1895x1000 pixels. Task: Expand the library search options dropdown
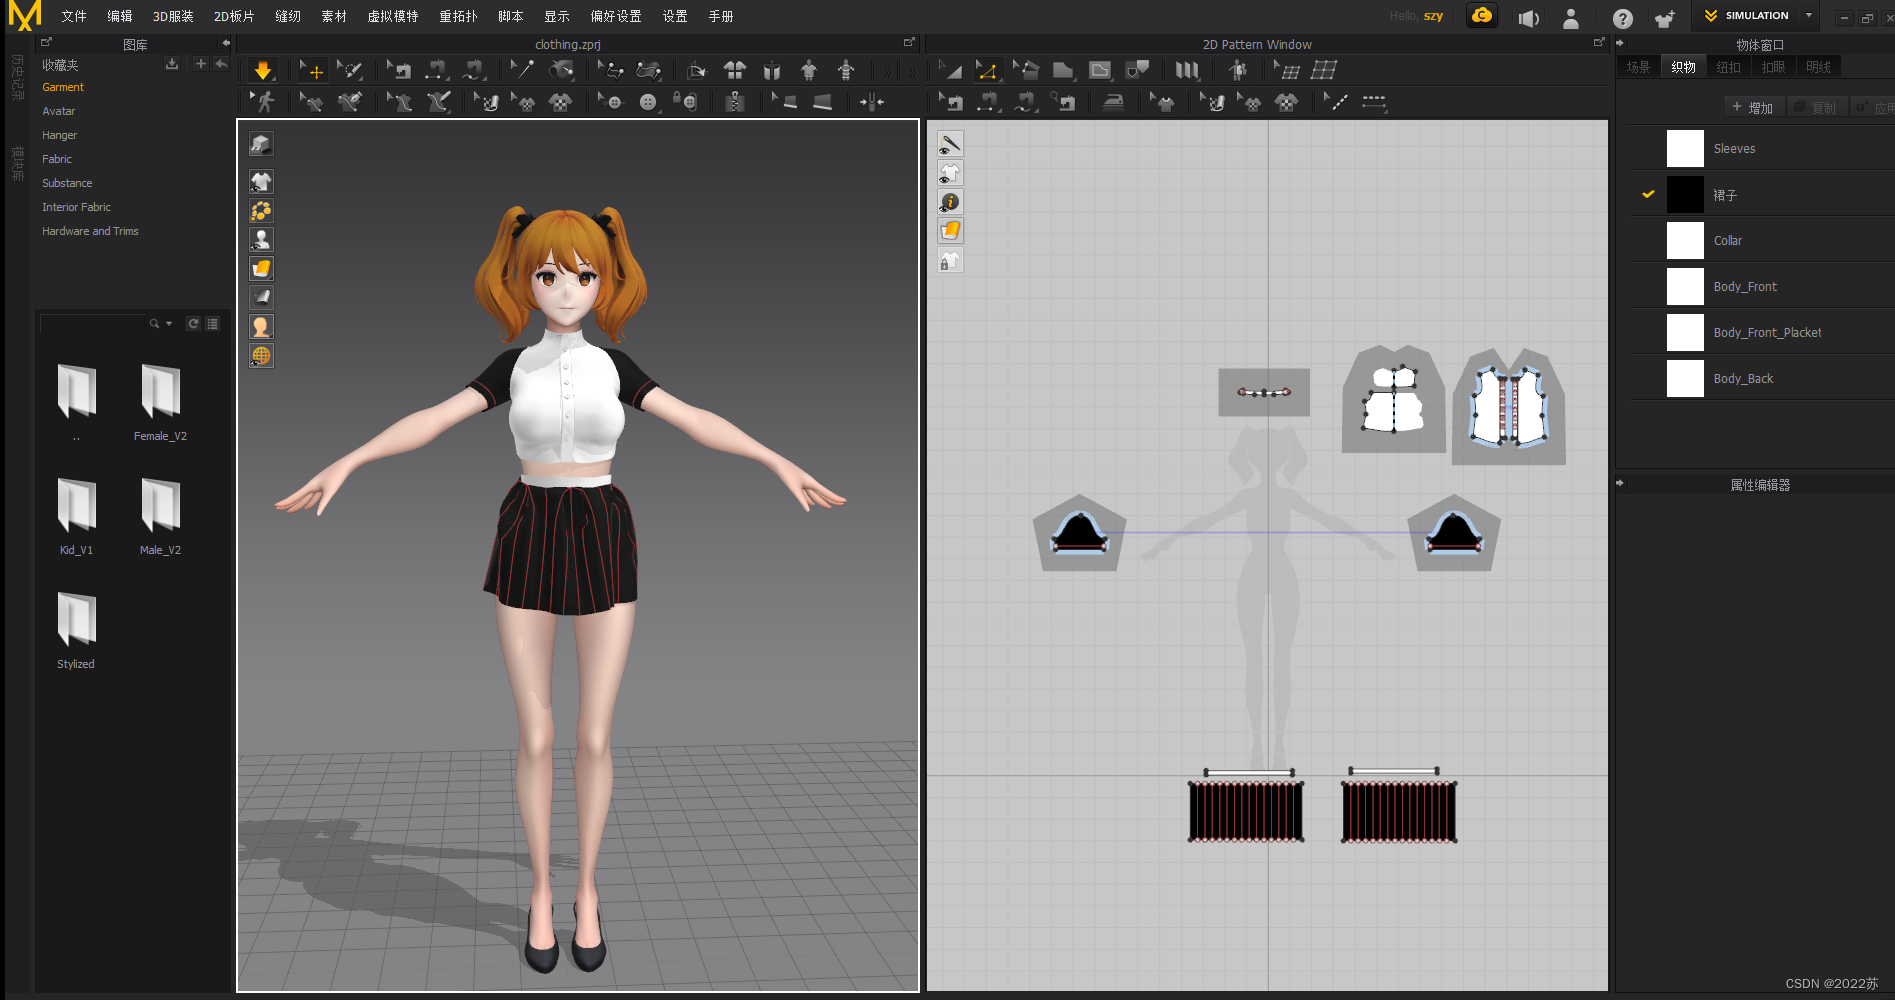click(169, 324)
